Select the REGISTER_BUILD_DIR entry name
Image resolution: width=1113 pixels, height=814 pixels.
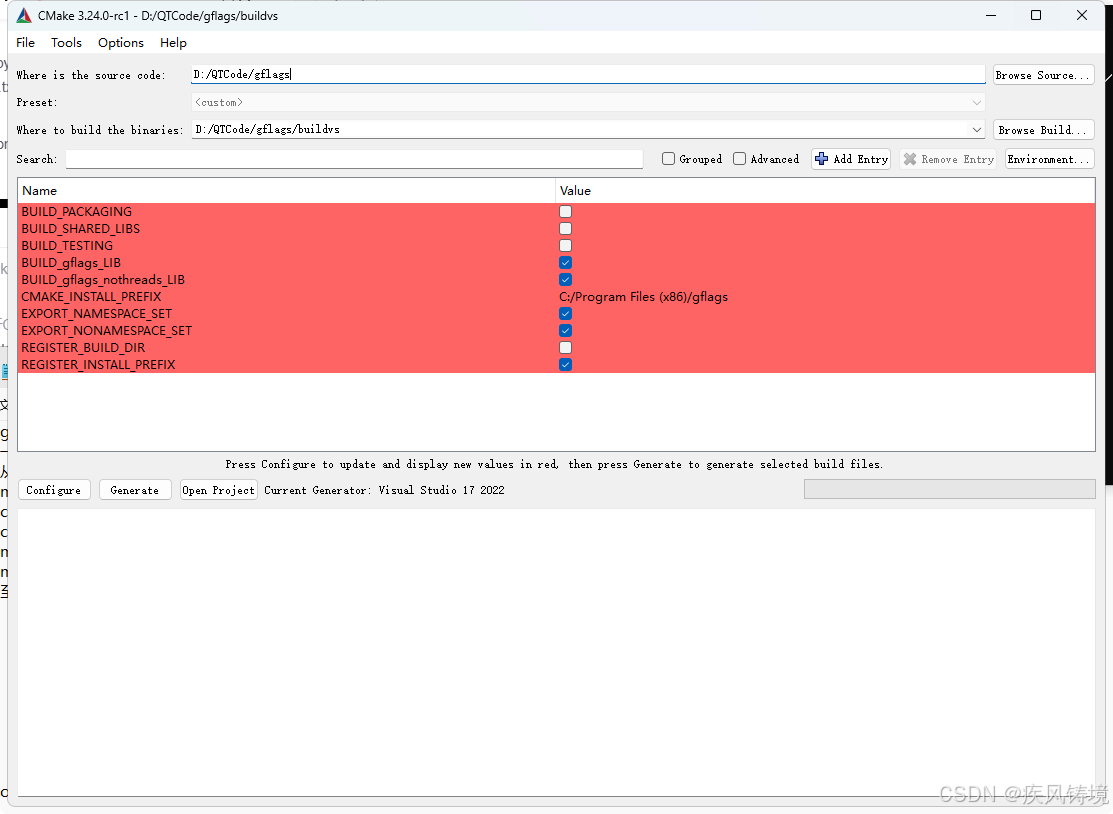pyautogui.click(x=83, y=348)
